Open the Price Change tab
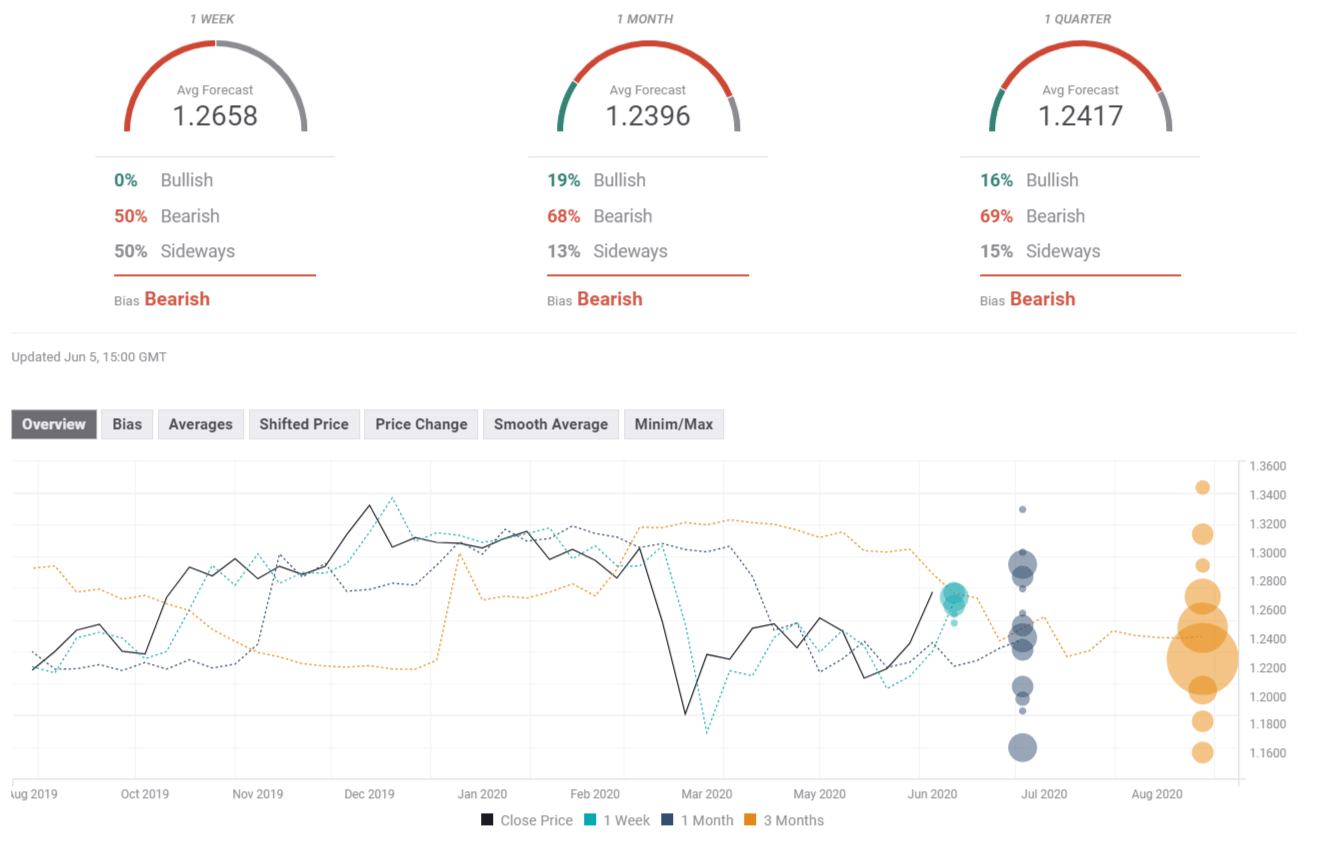 [421, 424]
